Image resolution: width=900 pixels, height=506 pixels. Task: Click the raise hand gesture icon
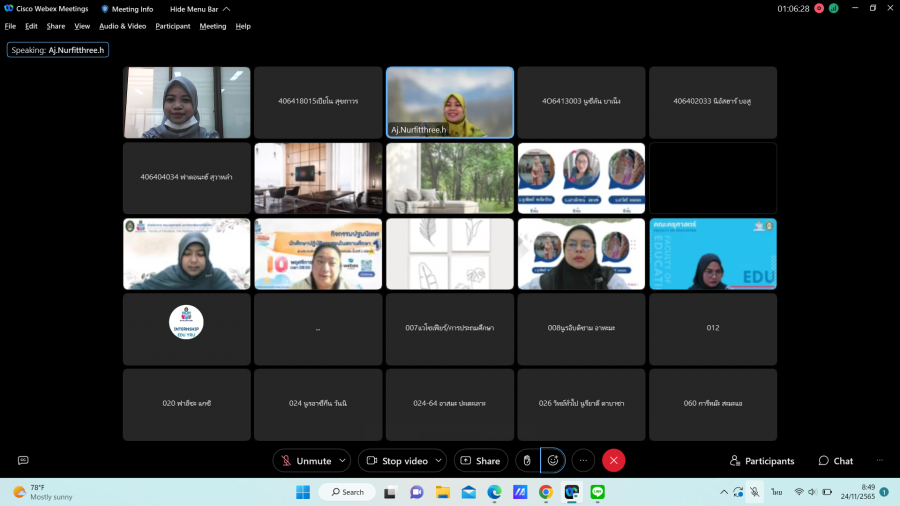pyautogui.click(x=527, y=460)
